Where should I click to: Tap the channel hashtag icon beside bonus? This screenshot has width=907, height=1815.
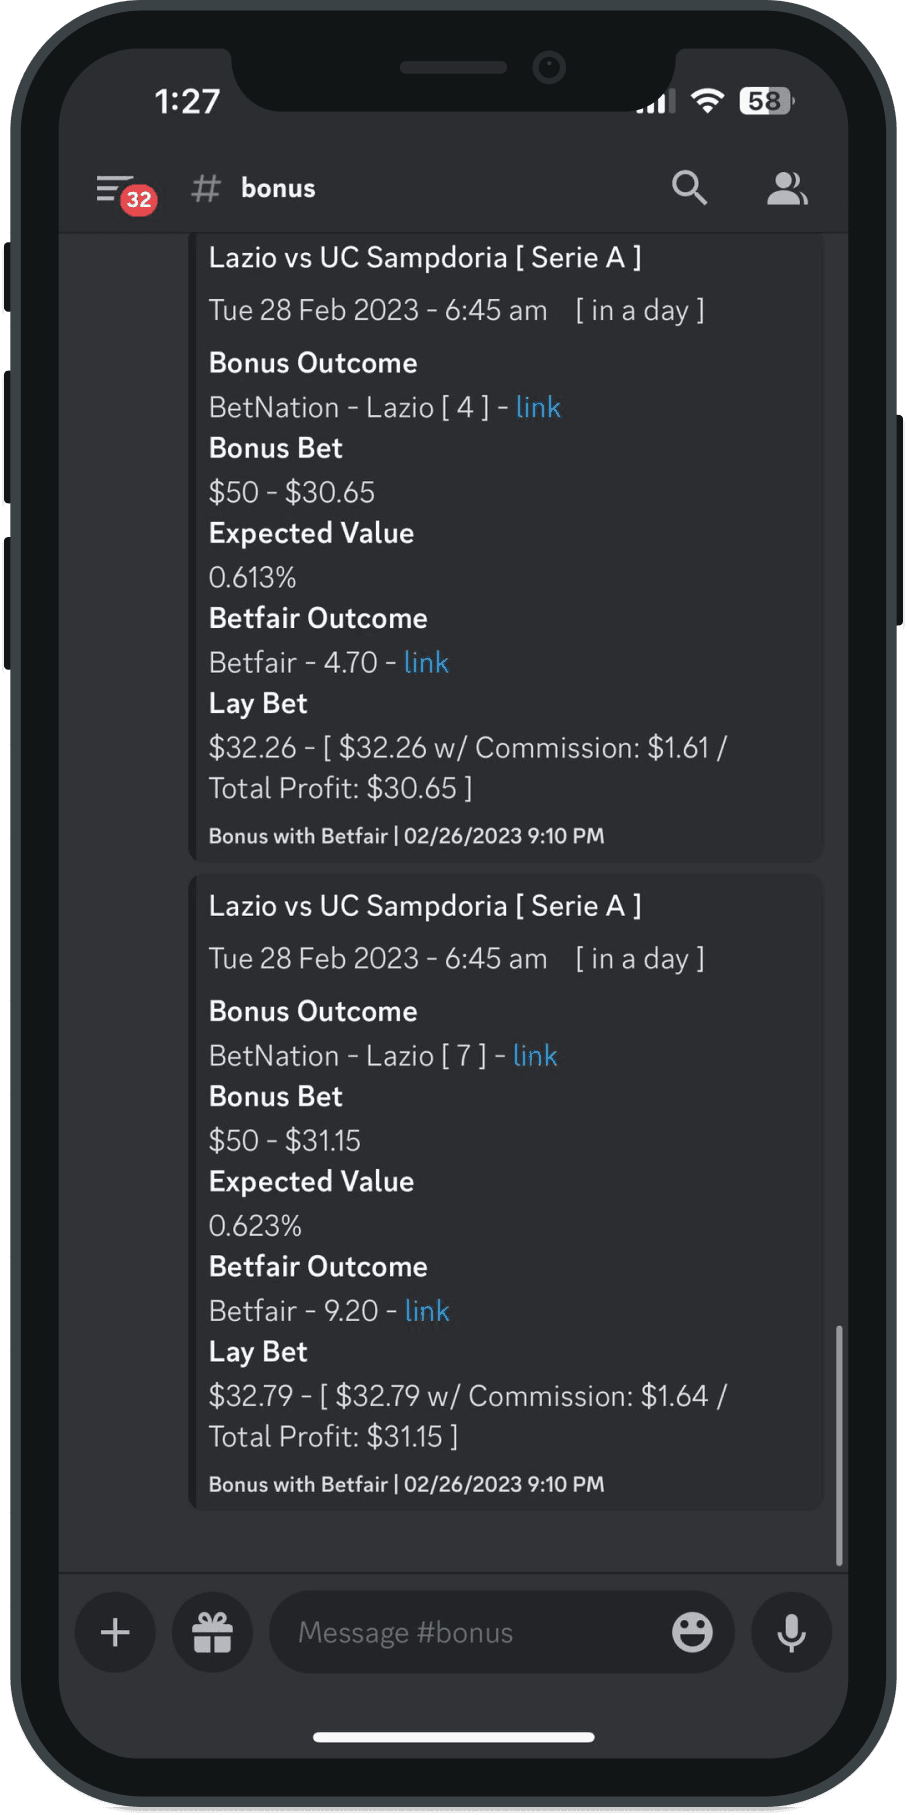point(204,188)
